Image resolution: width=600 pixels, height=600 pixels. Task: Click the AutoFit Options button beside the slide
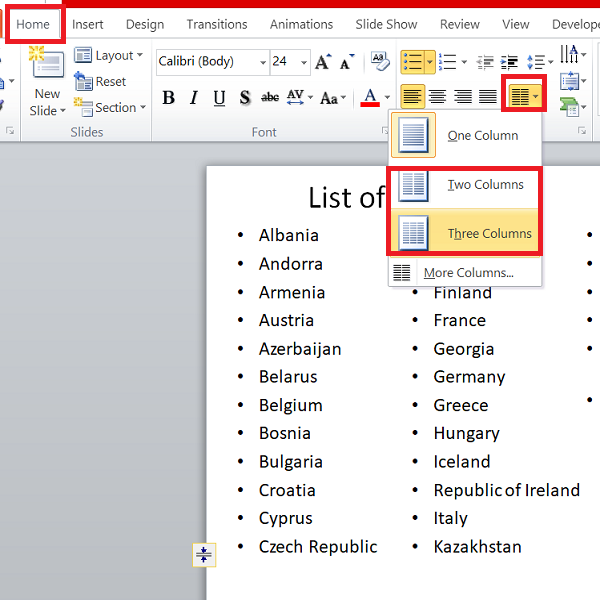click(x=204, y=554)
